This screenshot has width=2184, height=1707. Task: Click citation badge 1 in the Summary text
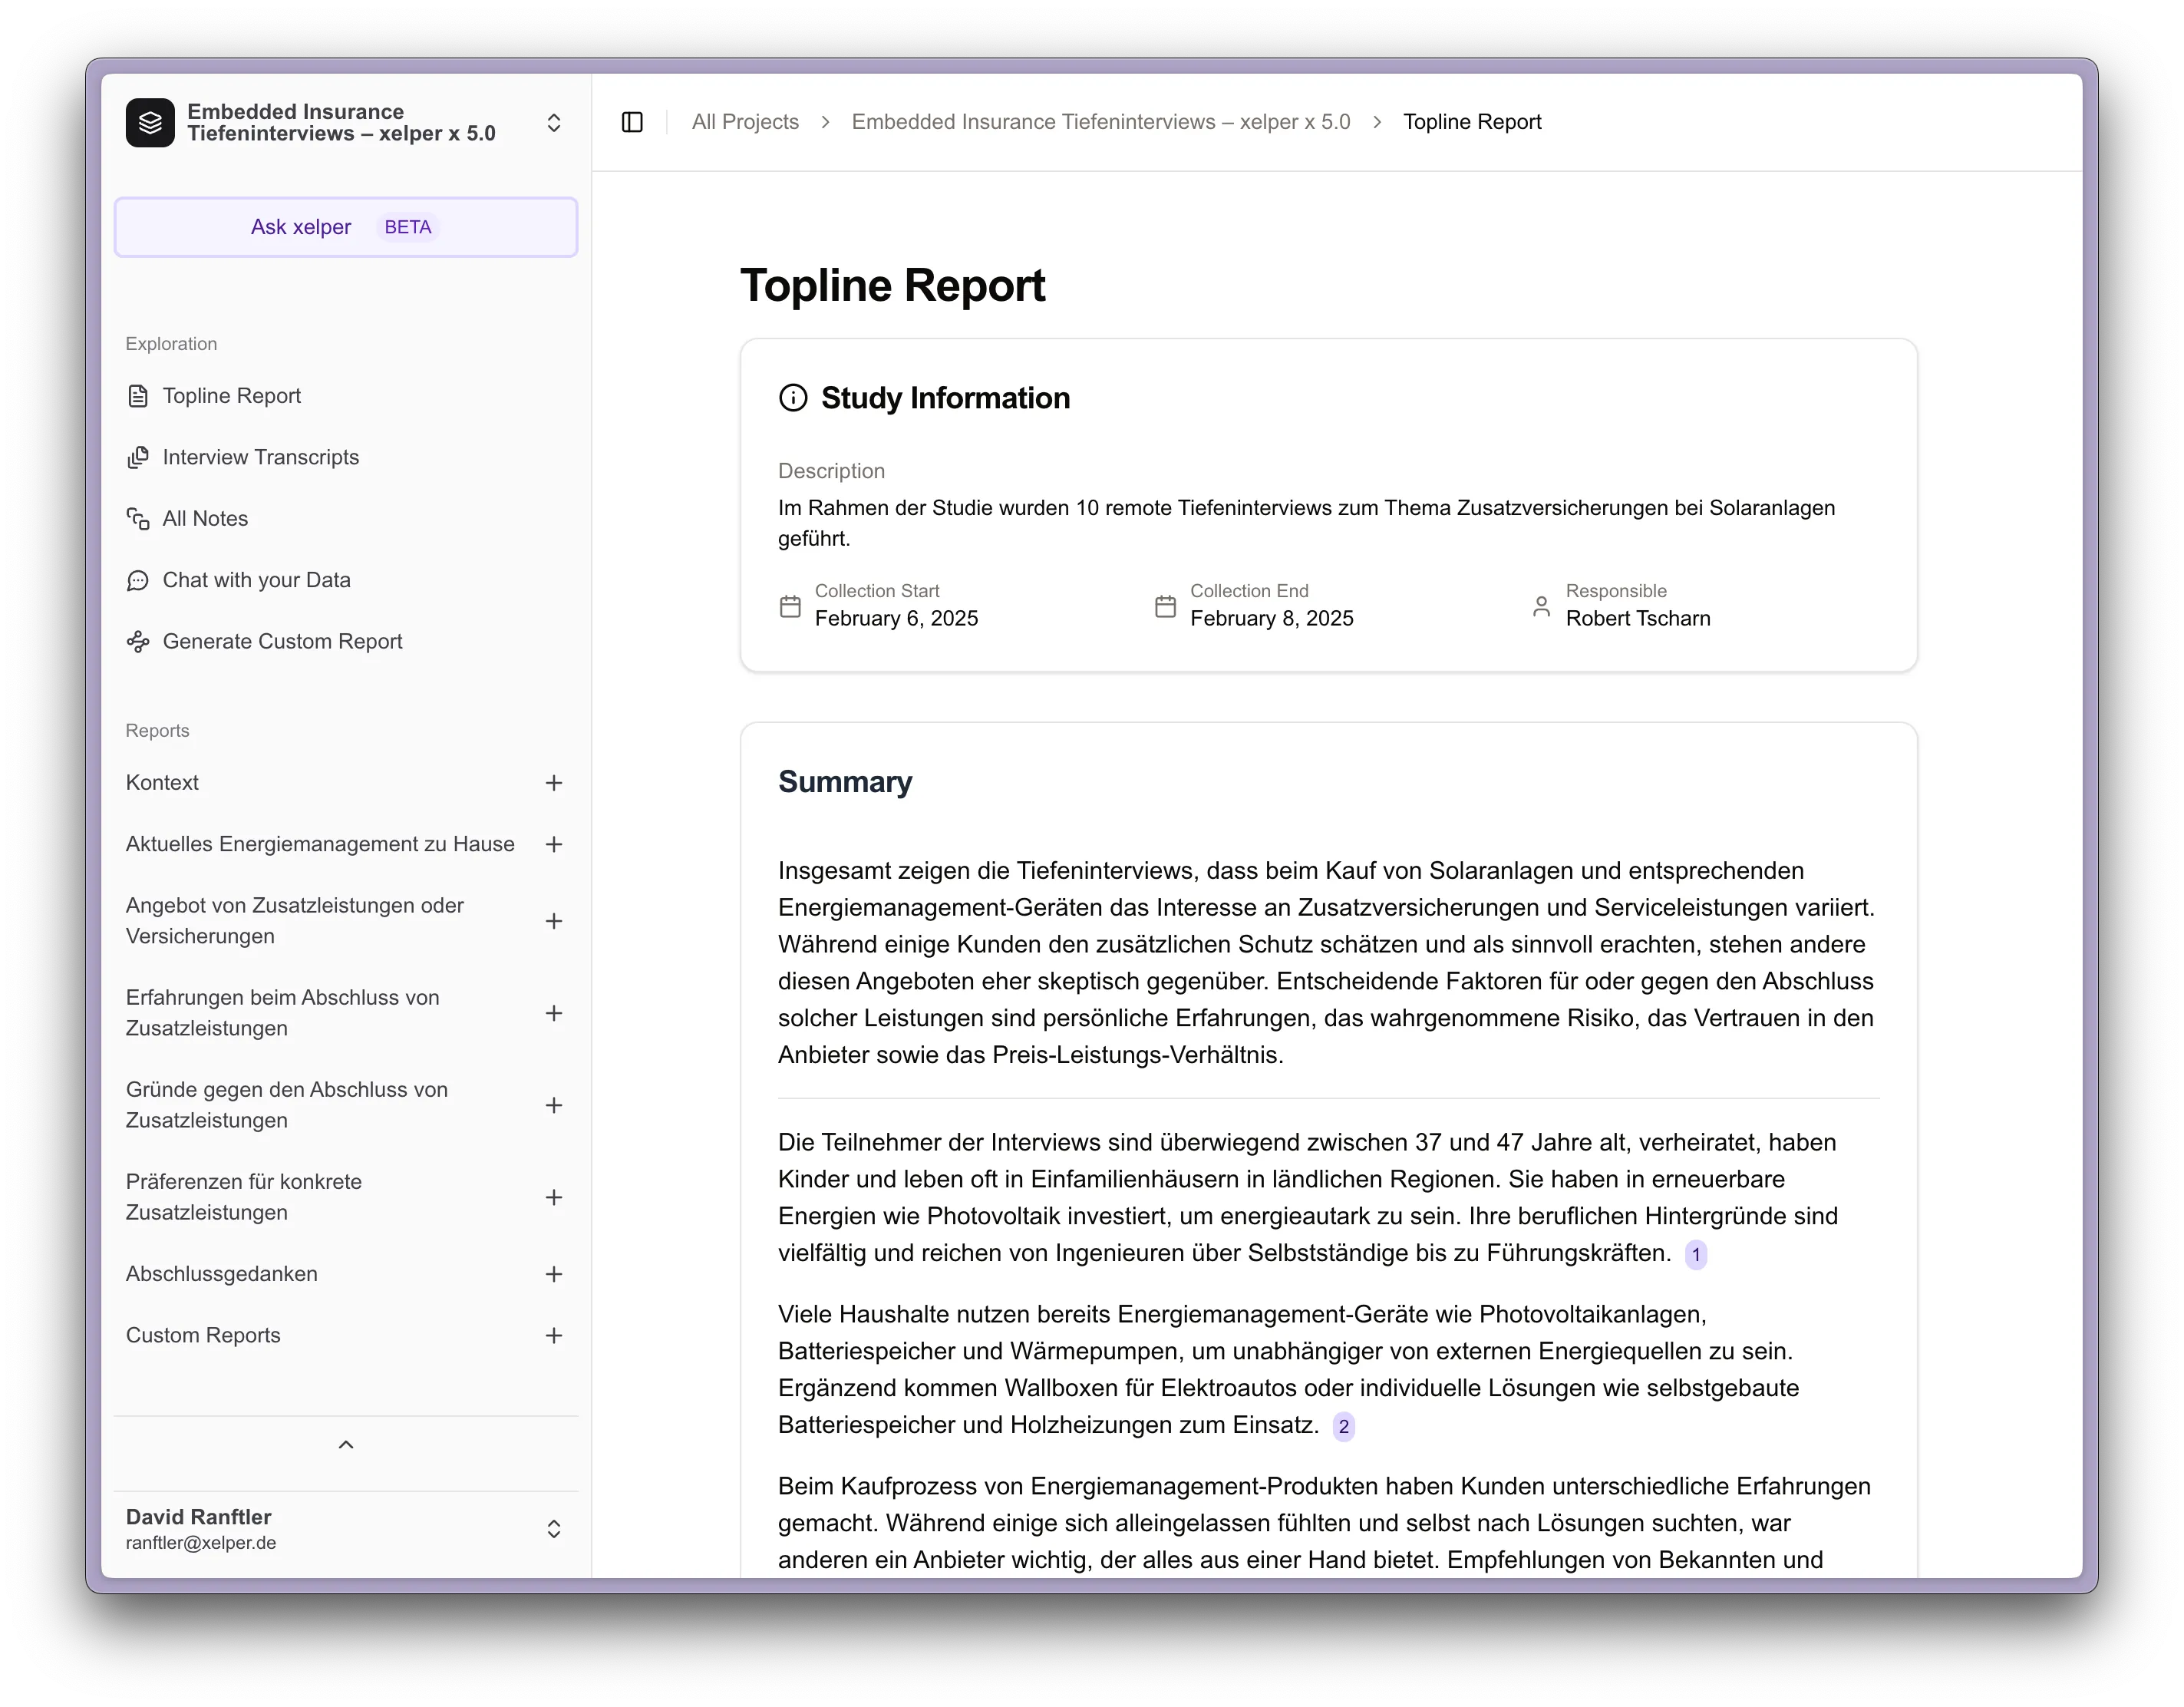tap(1696, 1255)
